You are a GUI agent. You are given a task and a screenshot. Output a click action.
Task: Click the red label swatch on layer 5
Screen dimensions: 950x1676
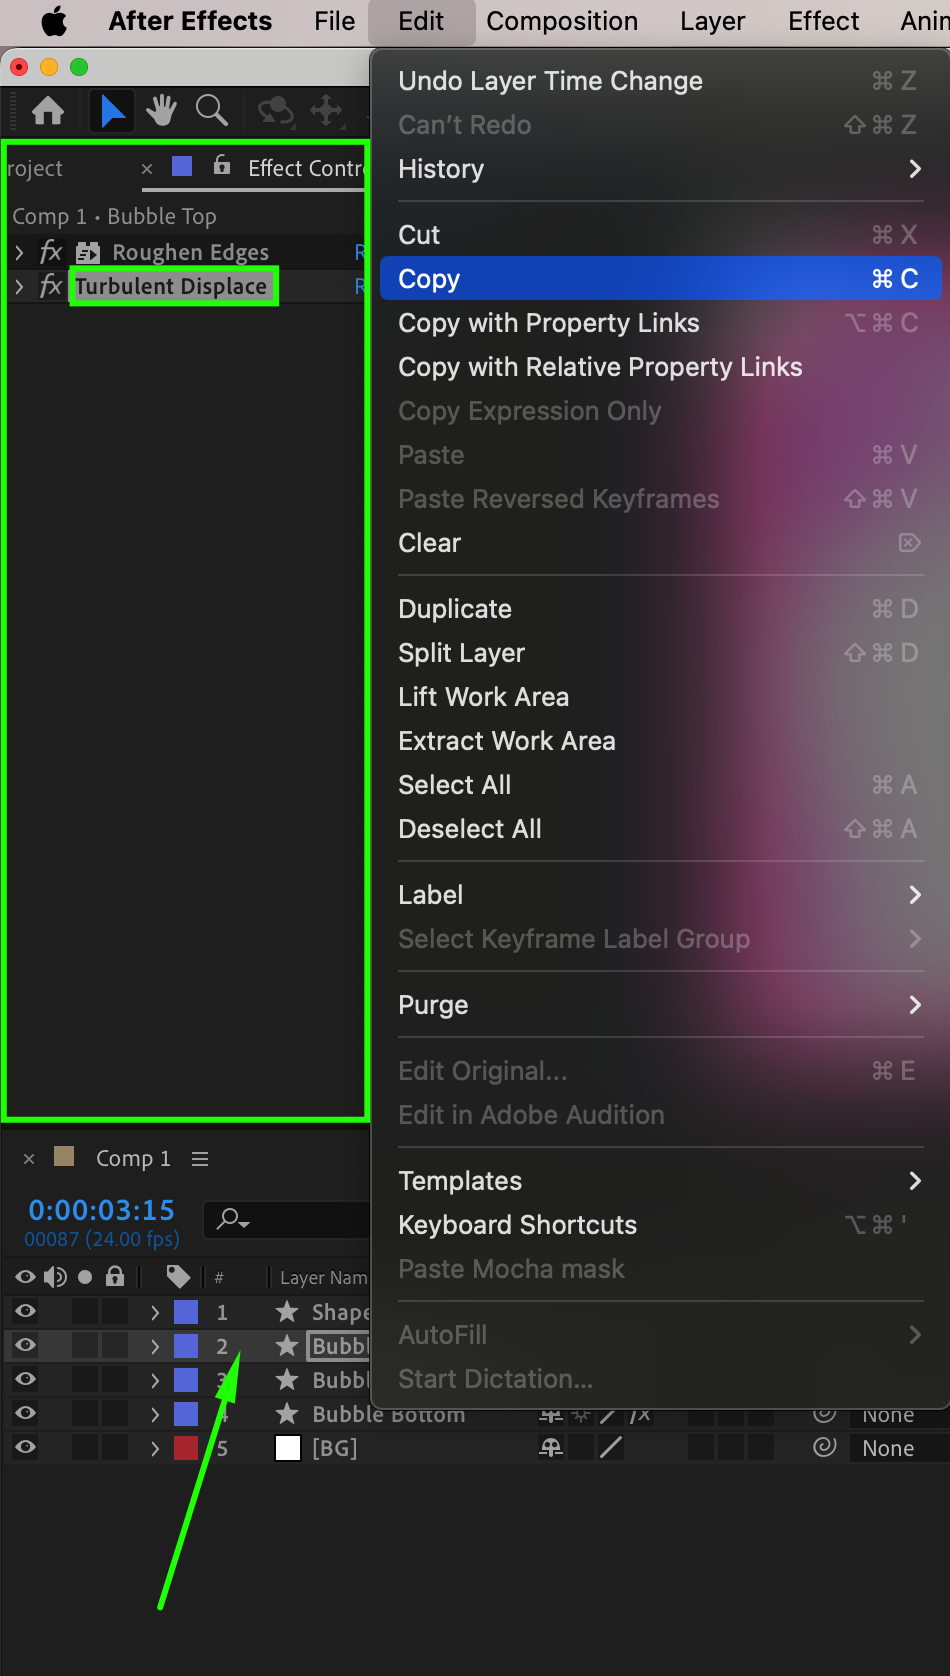click(x=186, y=1447)
